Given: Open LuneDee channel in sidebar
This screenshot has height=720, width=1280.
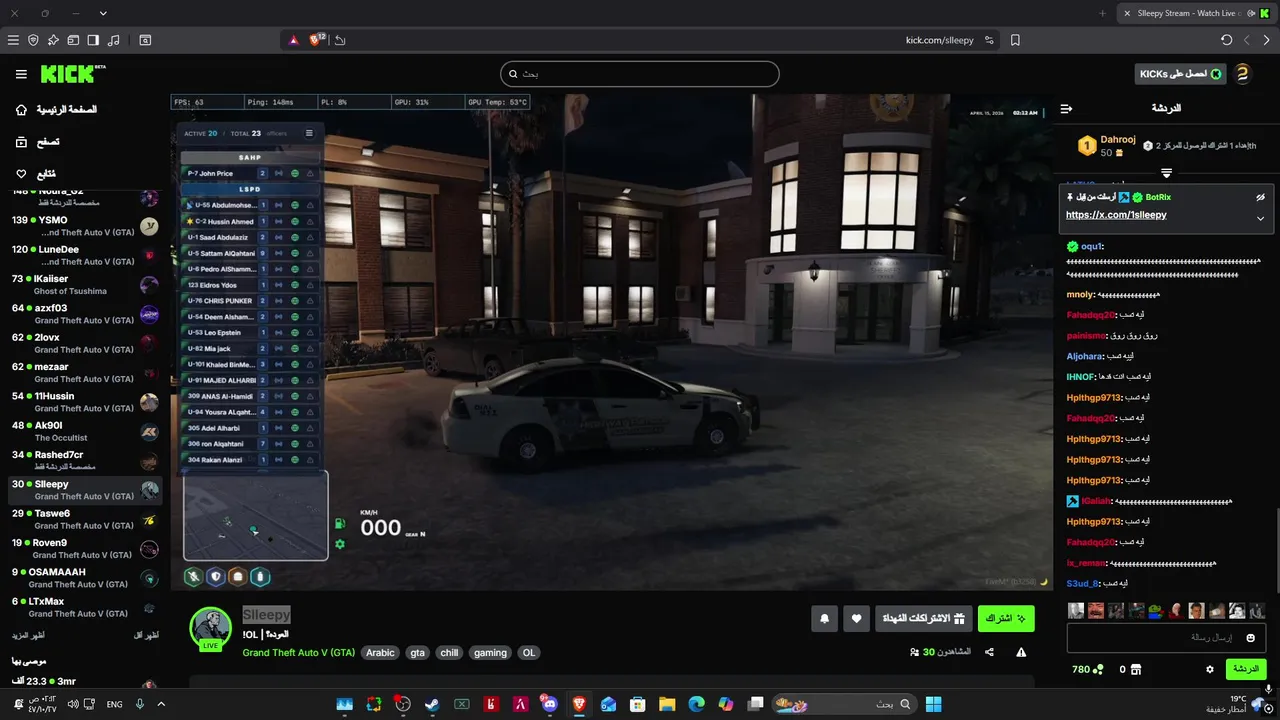Looking at the screenshot, I should coord(85,255).
